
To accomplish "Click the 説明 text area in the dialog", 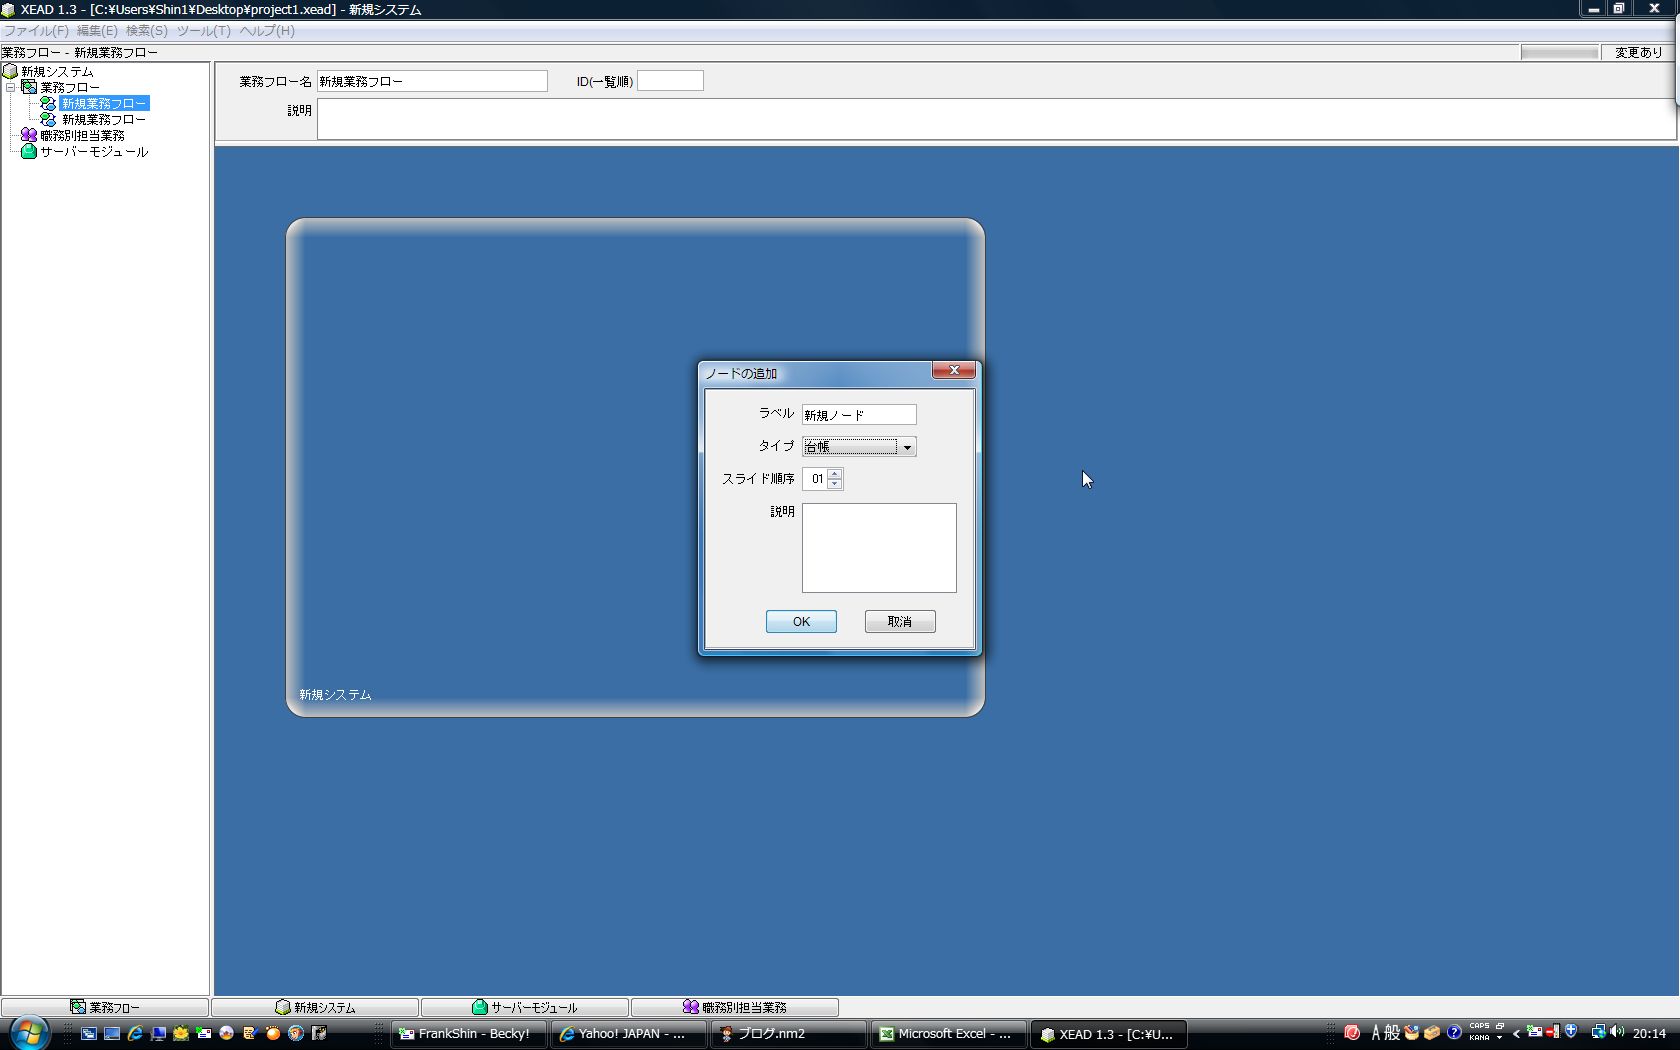I will click(879, 547).
